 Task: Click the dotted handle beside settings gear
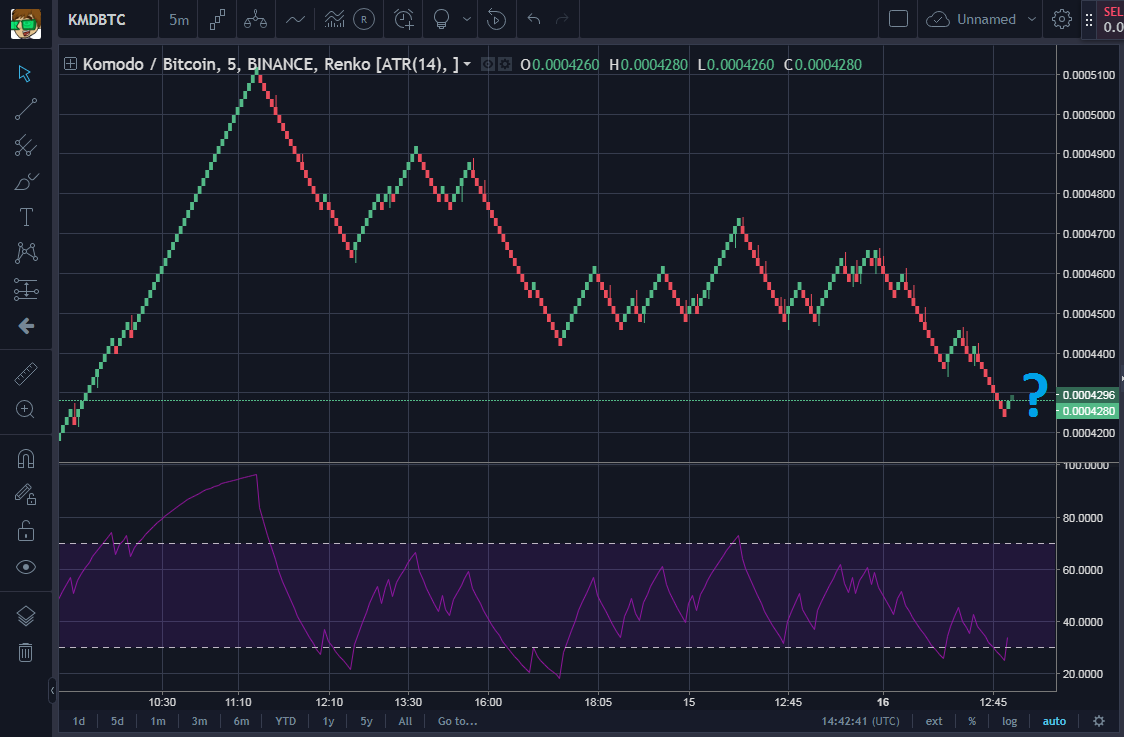[x=1089, y=20]
